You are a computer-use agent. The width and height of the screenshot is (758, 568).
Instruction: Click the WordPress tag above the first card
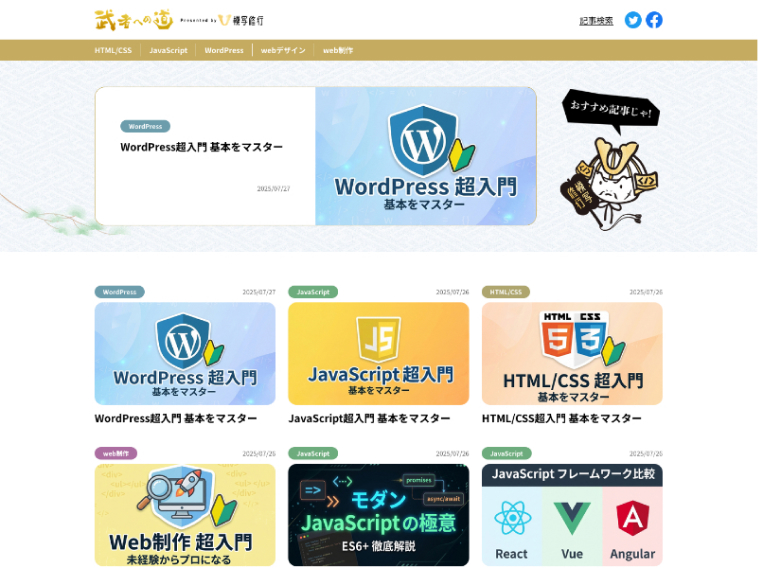(x=119, y=292)
